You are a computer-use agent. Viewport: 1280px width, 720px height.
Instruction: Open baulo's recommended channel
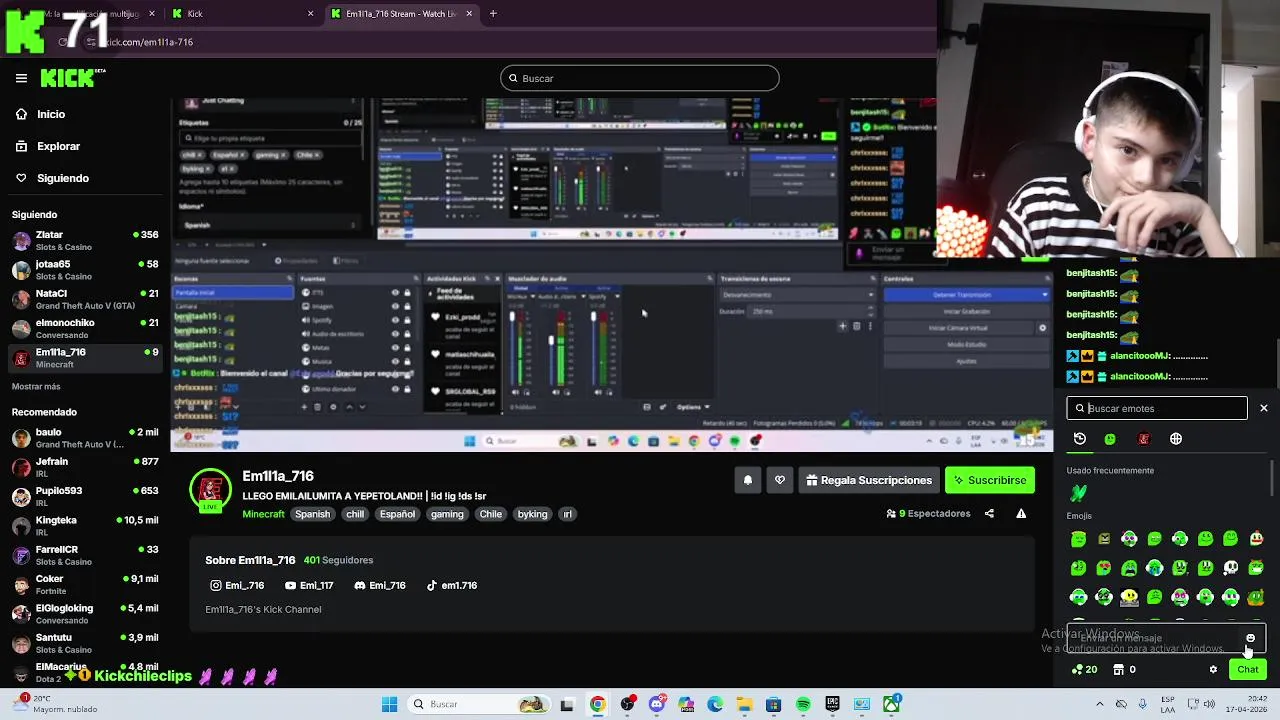click(x=85, y=438)
